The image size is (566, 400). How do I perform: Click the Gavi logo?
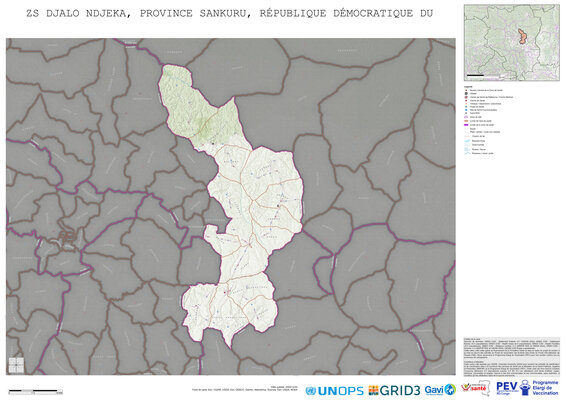[440, 390]
